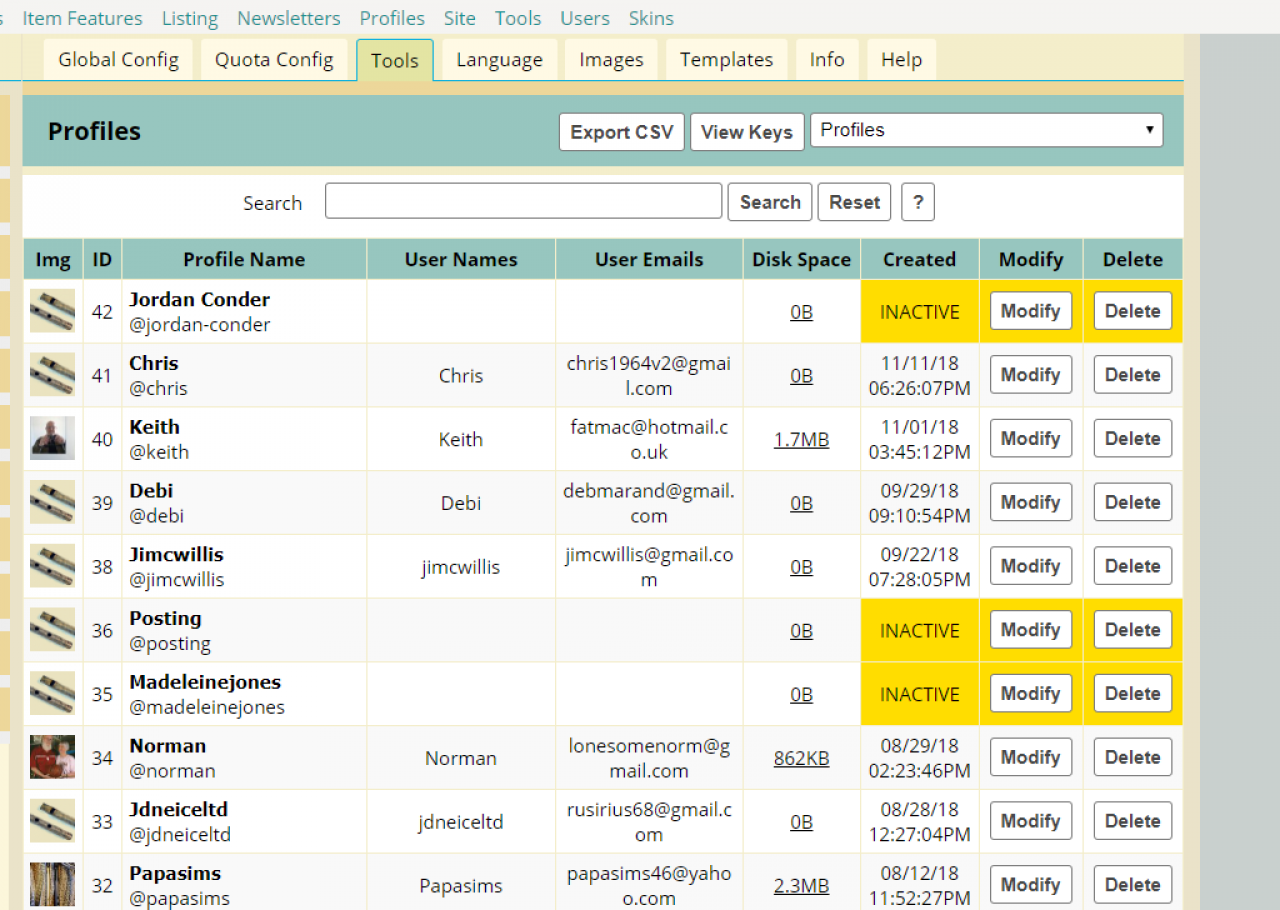Click in the profile search field
This screenshot has height=910, width=1280.
pyautogui.click(x=523, y=202)
